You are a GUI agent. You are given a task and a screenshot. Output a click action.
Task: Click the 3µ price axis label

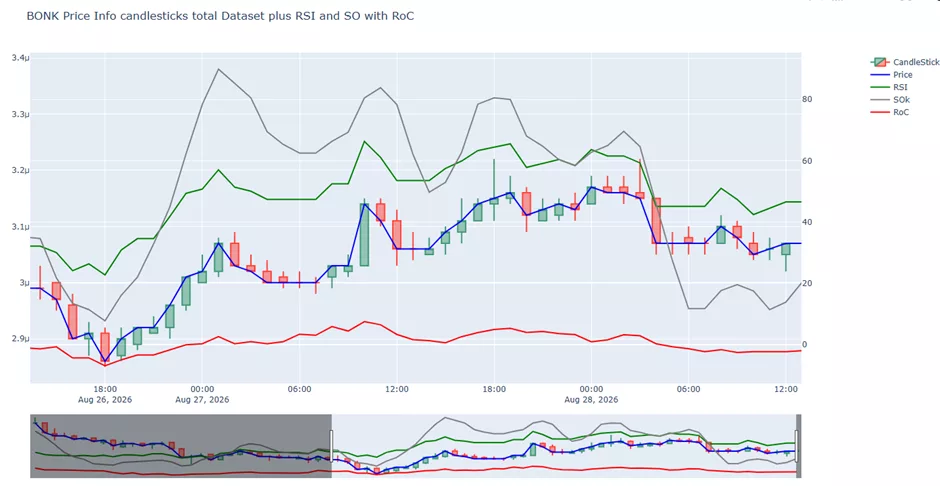[23, 283]
